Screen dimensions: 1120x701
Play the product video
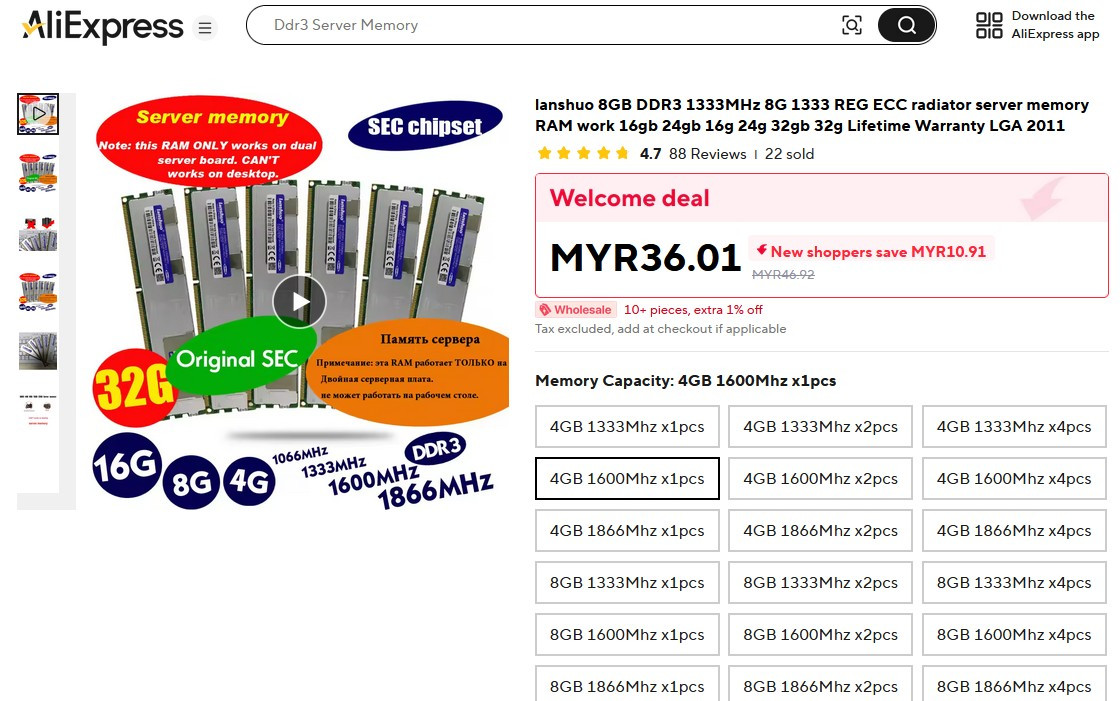point(299,302)
